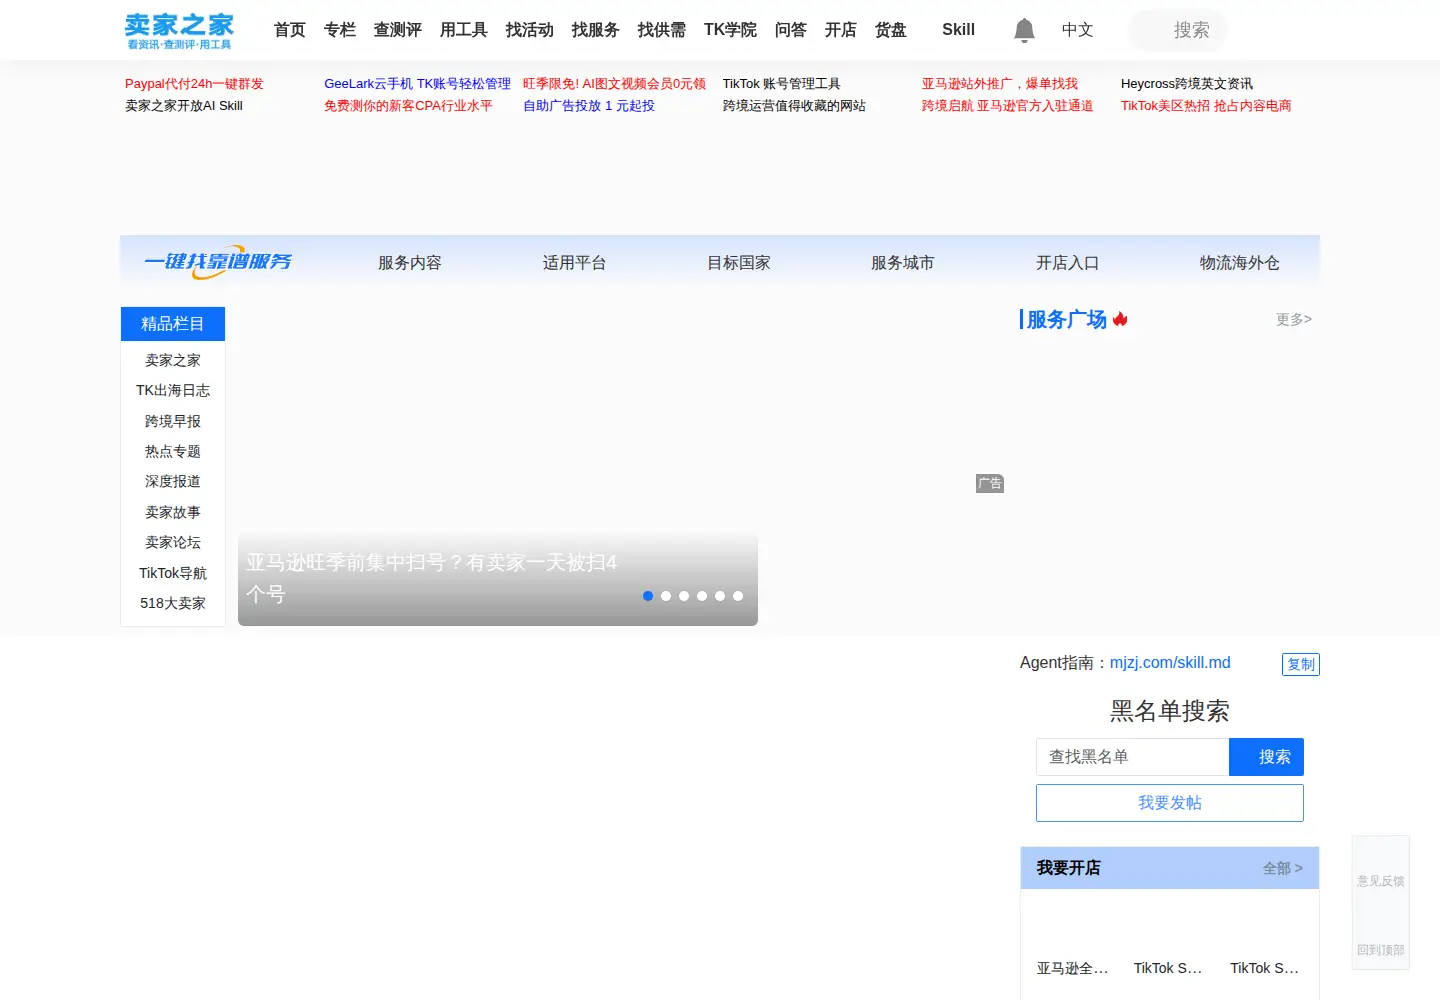The width and height of the screenshot is (1440, 1000).
Task: Open the Skill nav item
Action: click(x=958, y=30)
